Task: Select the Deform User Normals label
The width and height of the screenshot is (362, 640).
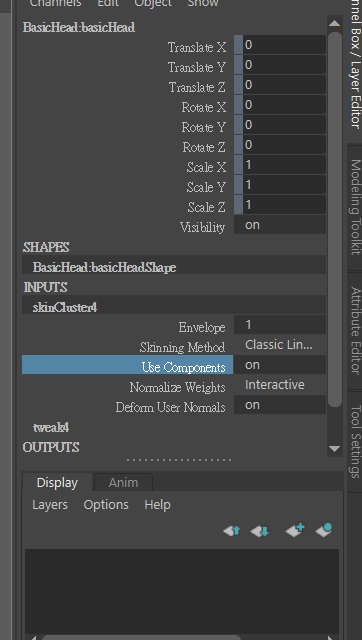Action: [171, 407]
